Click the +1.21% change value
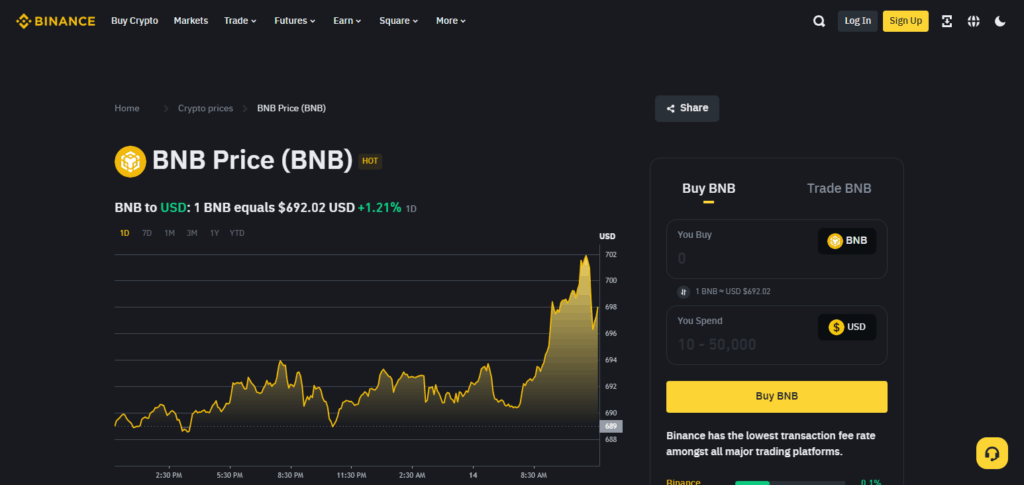 [x=379, y=208]
